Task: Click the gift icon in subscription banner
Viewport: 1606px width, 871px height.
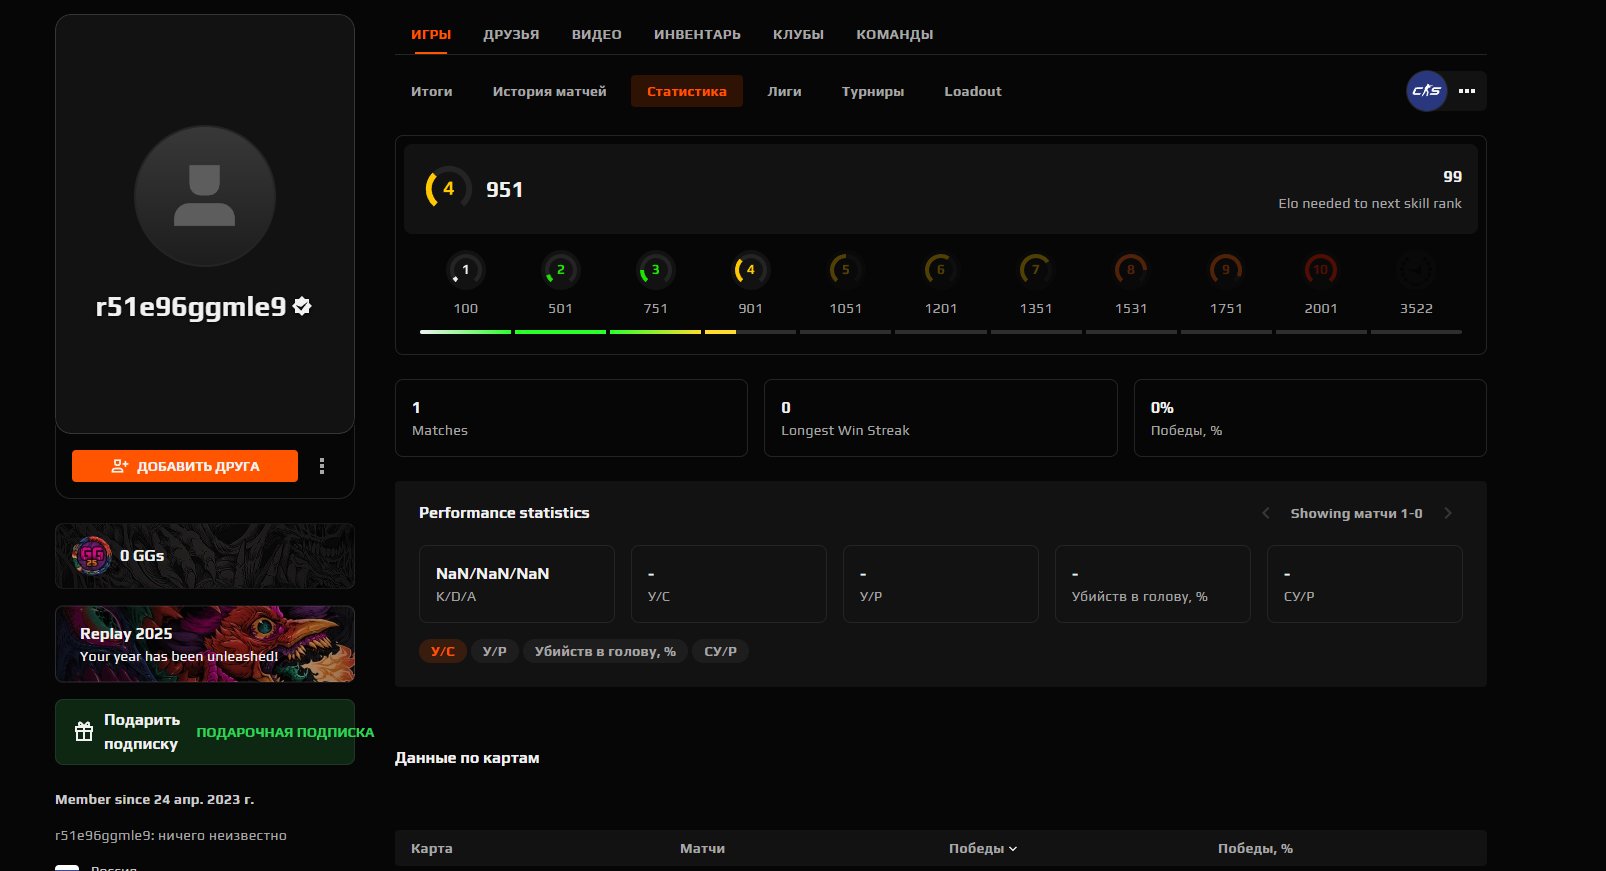Action: 84,732
